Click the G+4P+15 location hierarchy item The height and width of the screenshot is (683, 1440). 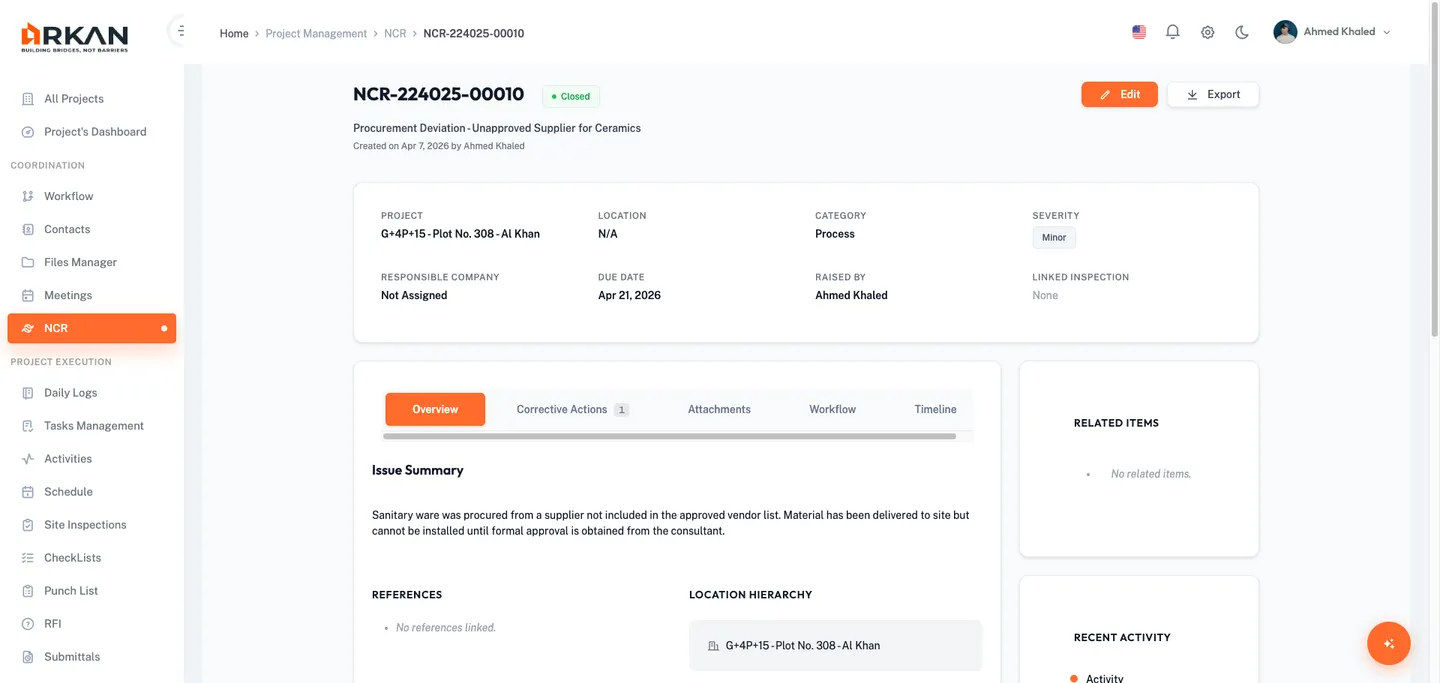(802, 646)
